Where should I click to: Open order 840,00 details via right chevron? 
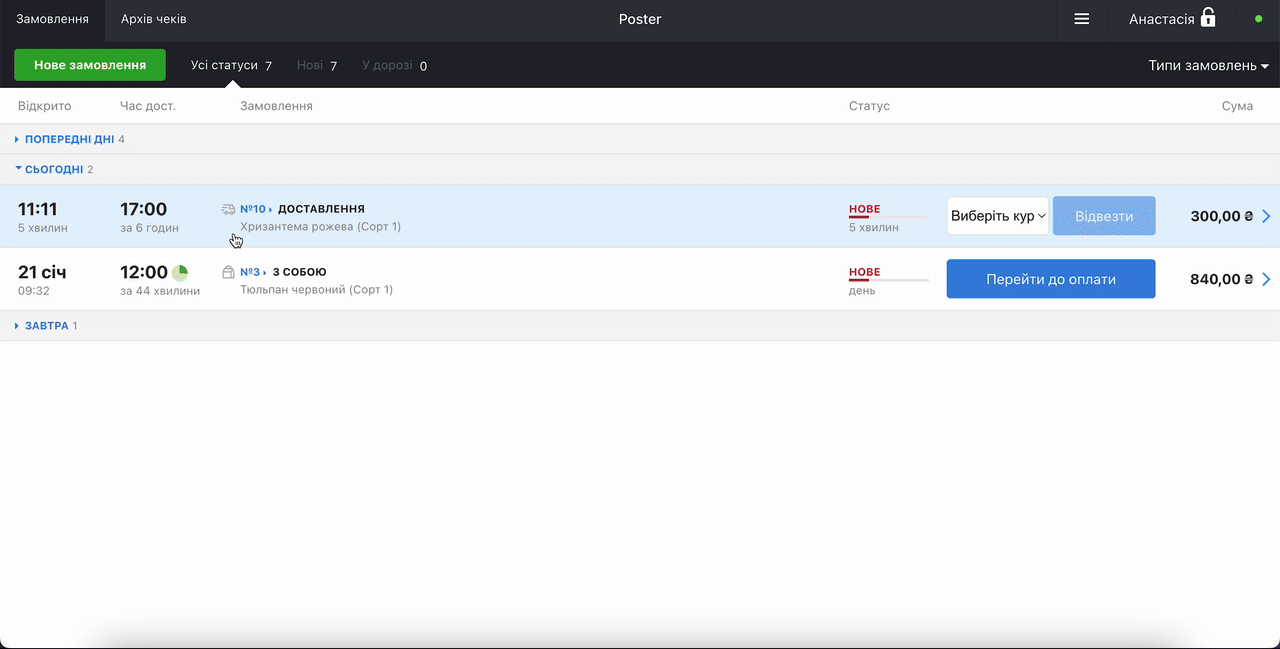[1266, 279]
